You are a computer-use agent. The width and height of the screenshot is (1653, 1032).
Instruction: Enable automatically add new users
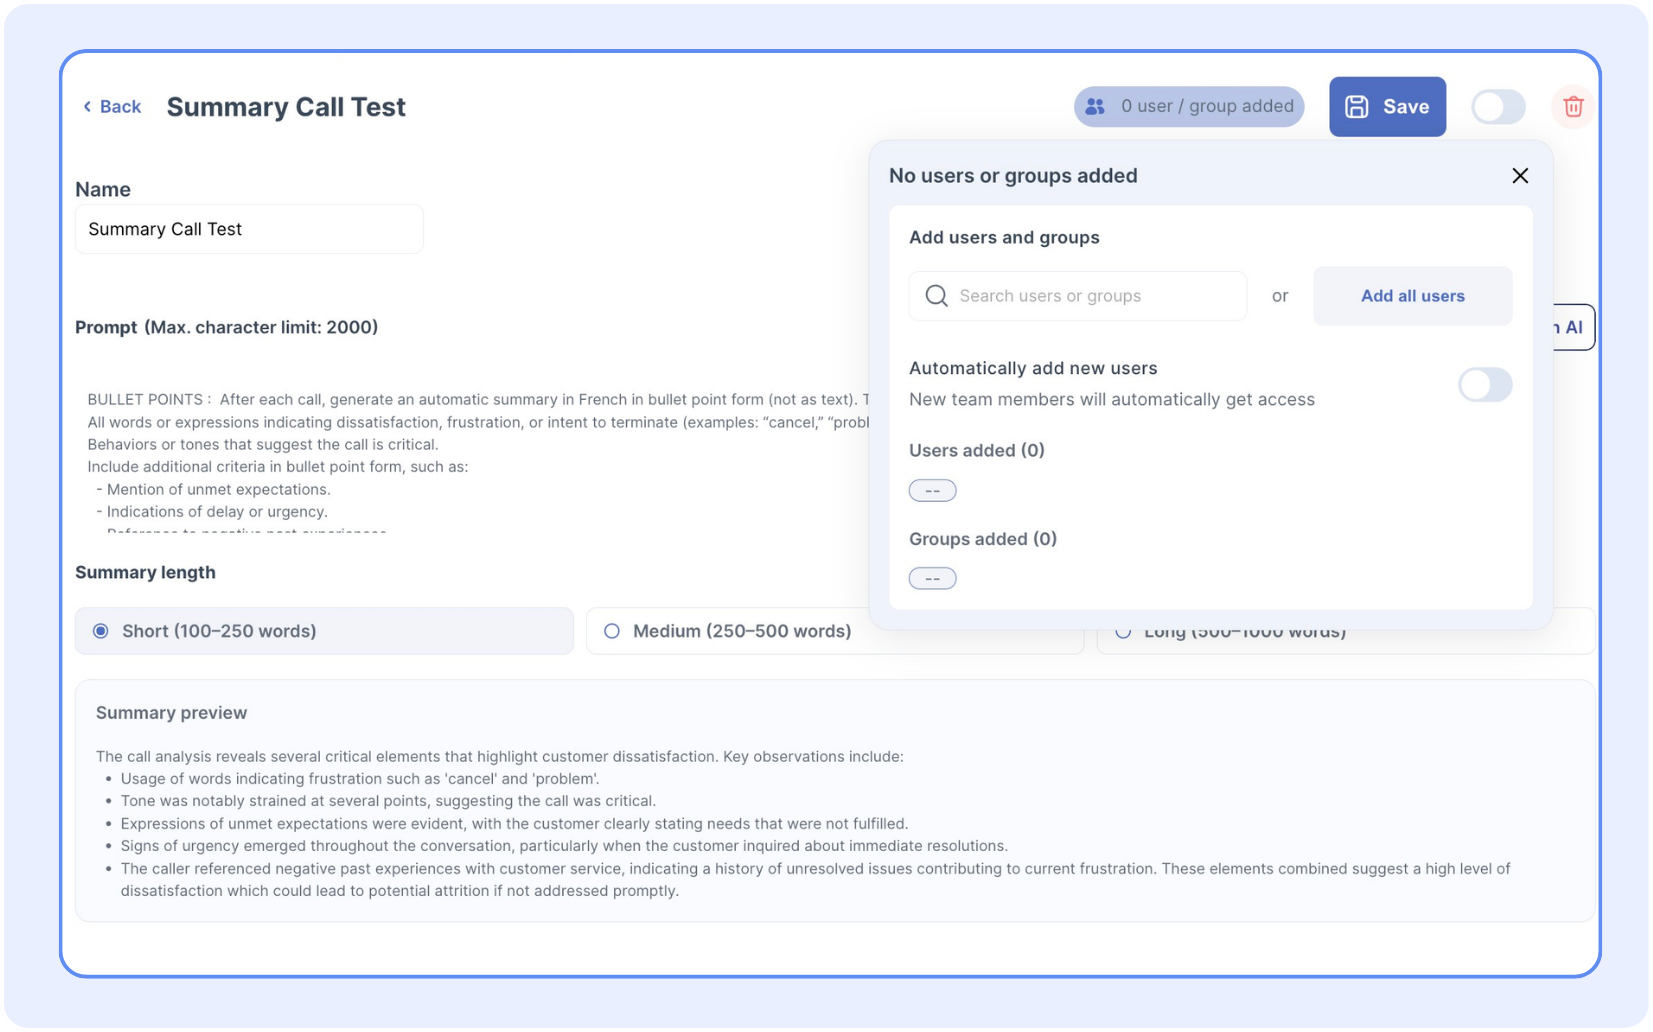click(1484, 385)
